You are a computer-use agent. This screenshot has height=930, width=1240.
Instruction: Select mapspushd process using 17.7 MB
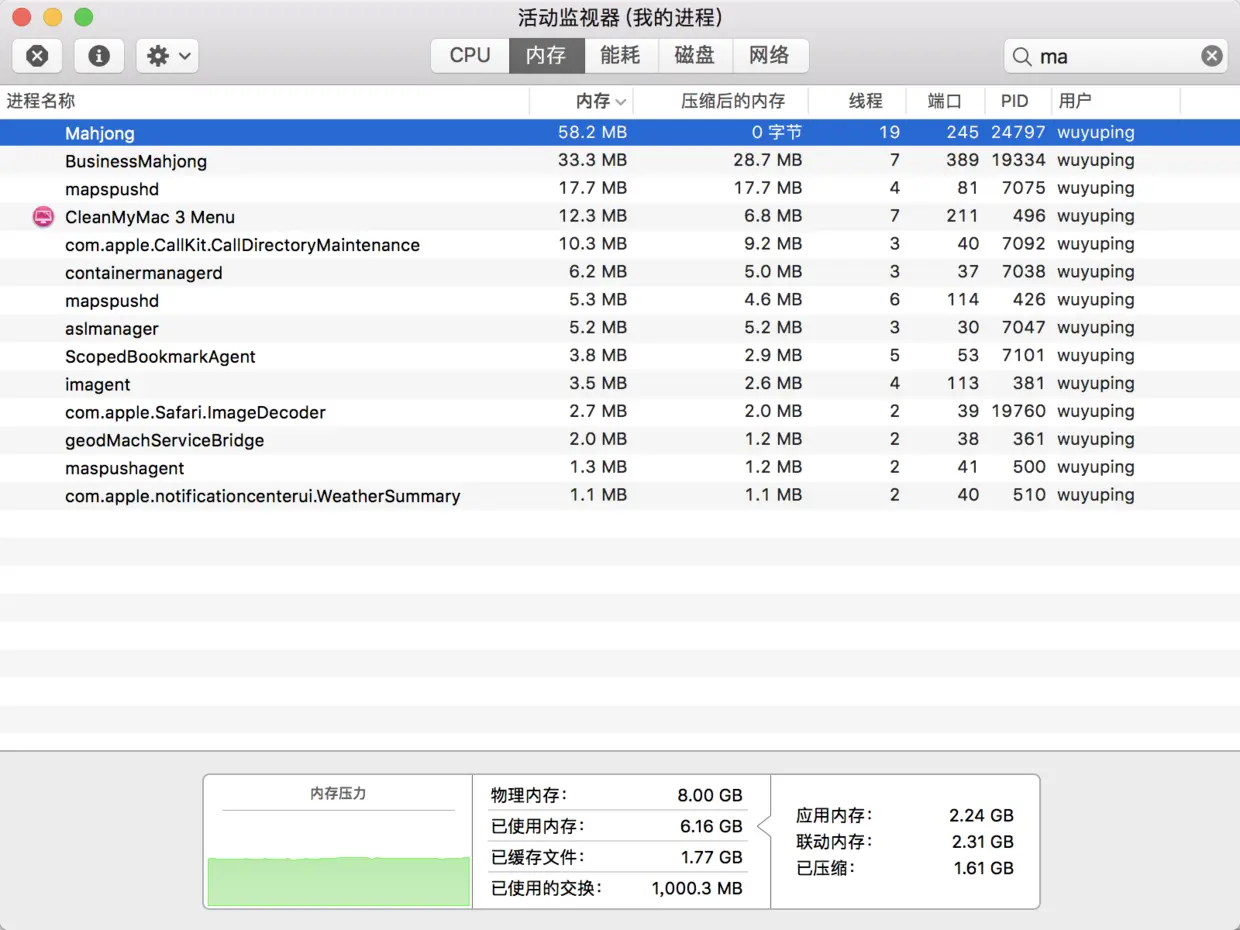620,188
